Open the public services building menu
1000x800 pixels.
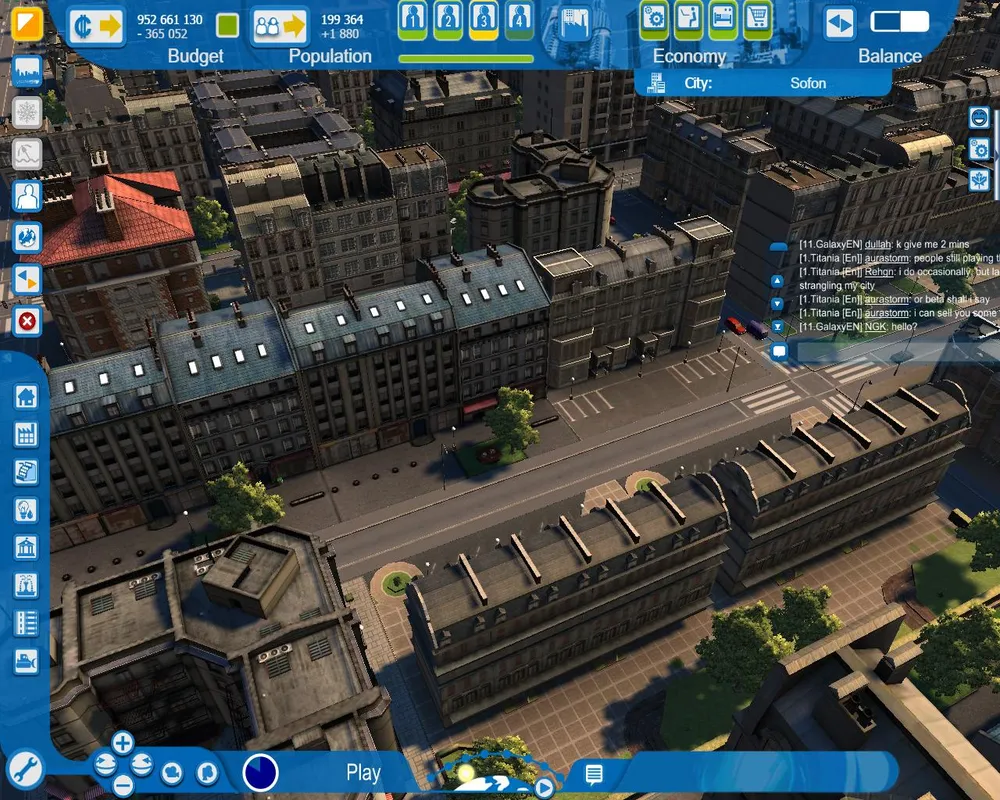(26, 547)
